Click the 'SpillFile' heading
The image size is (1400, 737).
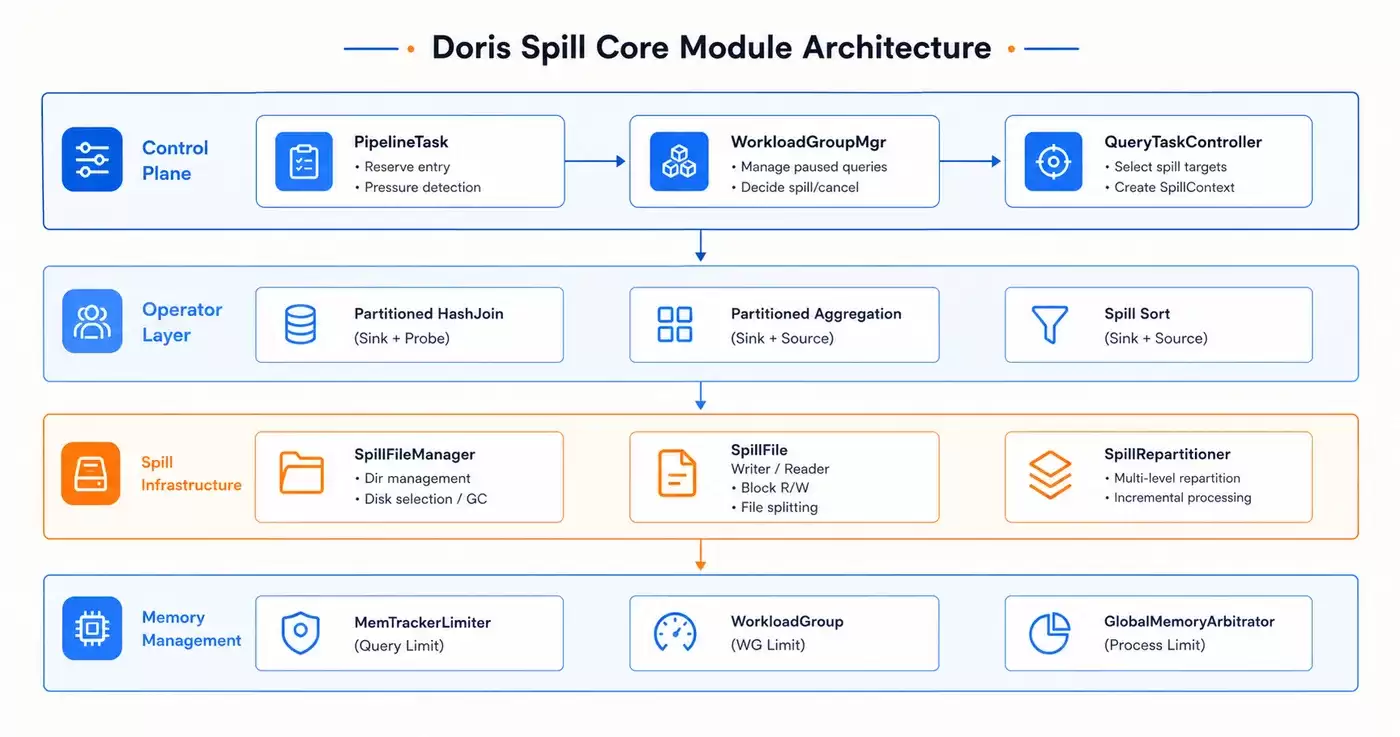click(x=759, y=450)
